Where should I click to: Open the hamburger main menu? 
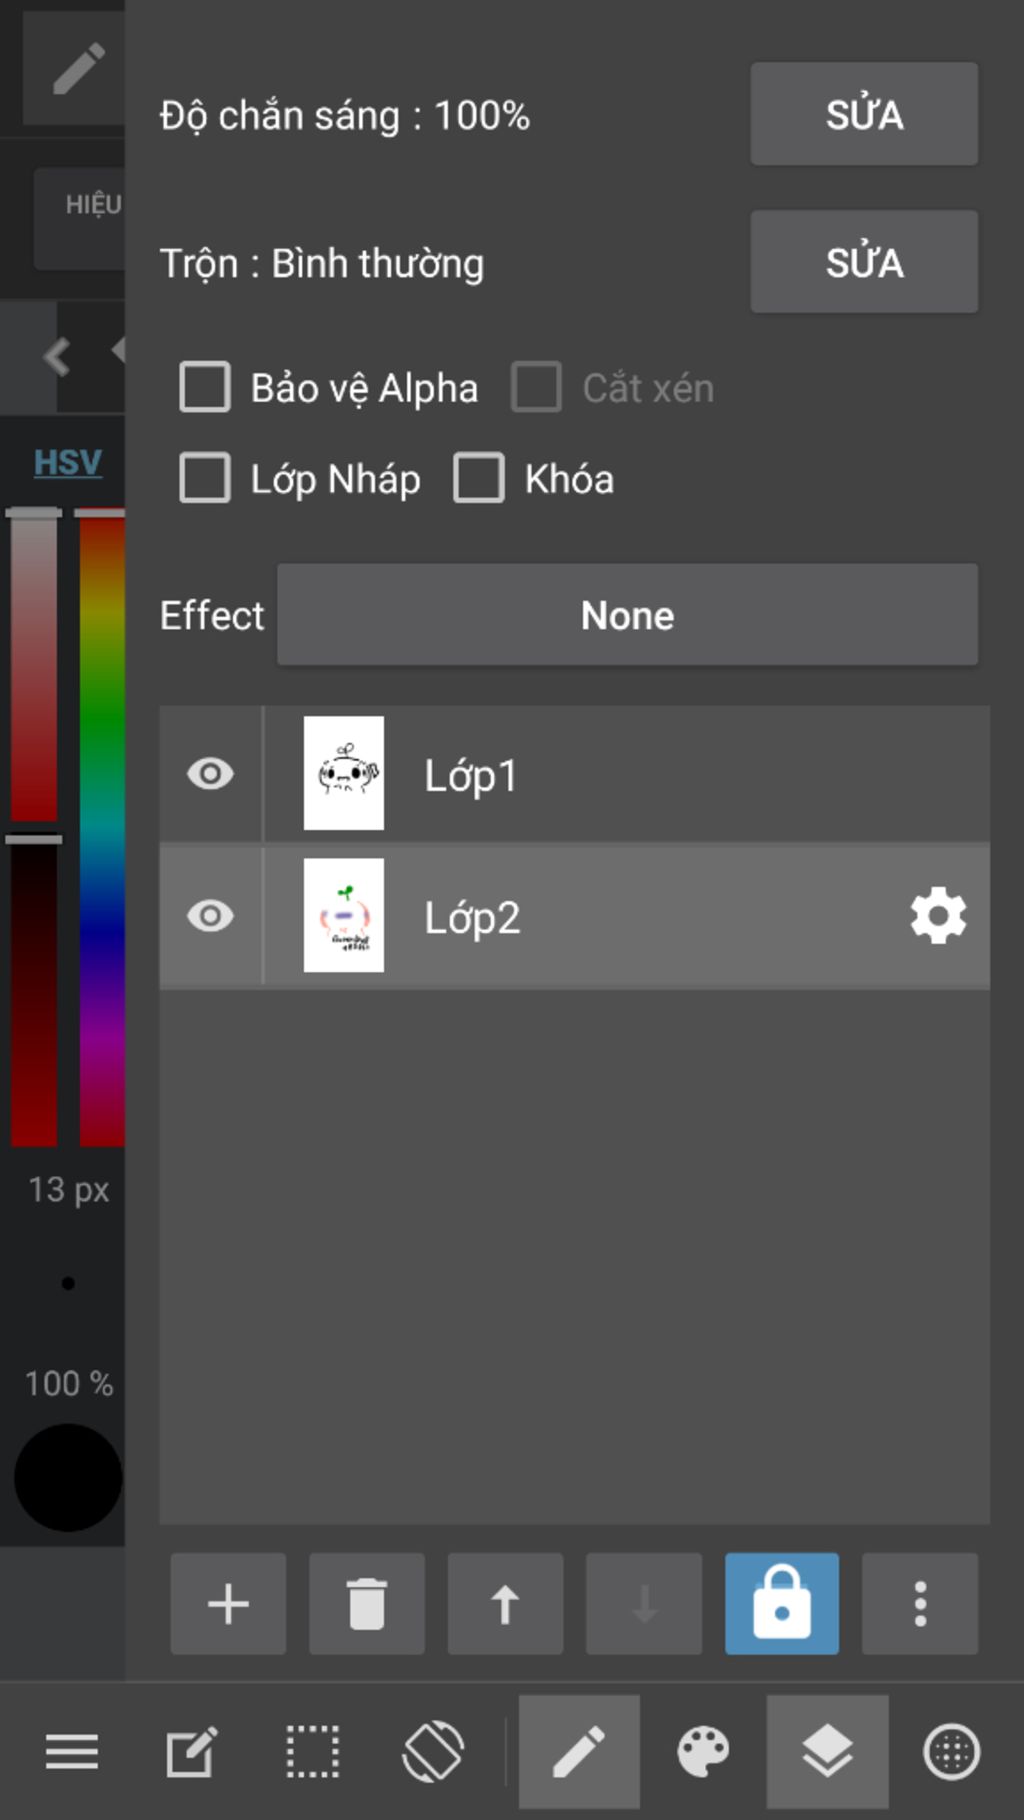[x=72, y=1752]
